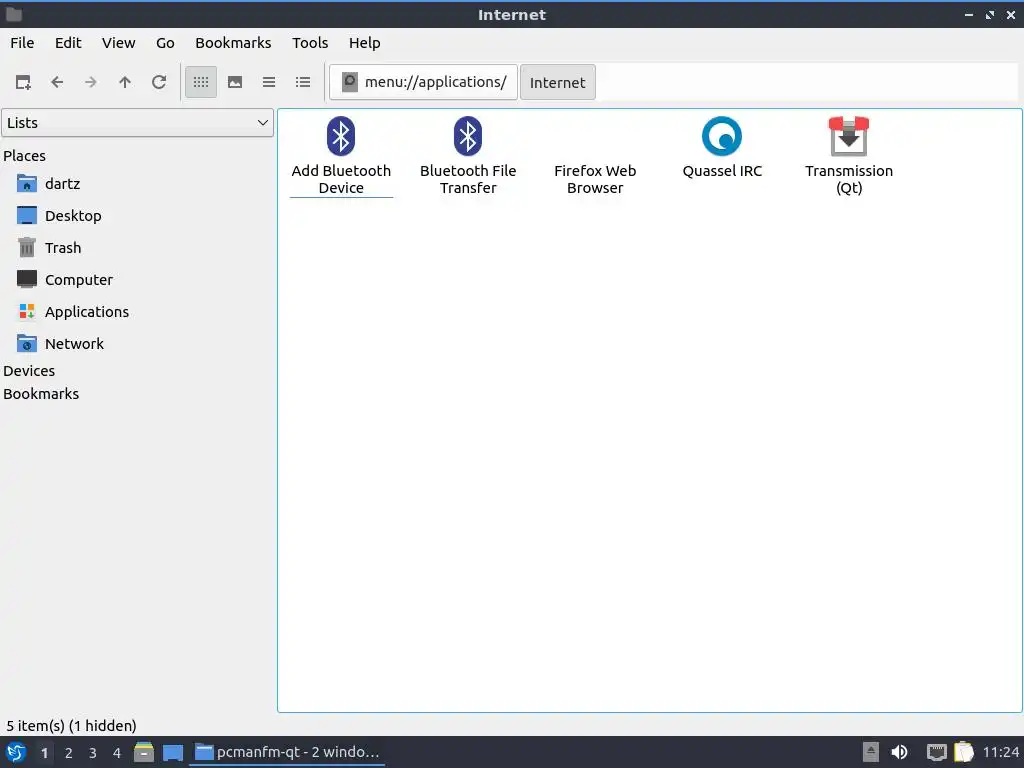Click the item count status bar text
Viewport: 1024px width, 768px height.
(x=71, y=726)
